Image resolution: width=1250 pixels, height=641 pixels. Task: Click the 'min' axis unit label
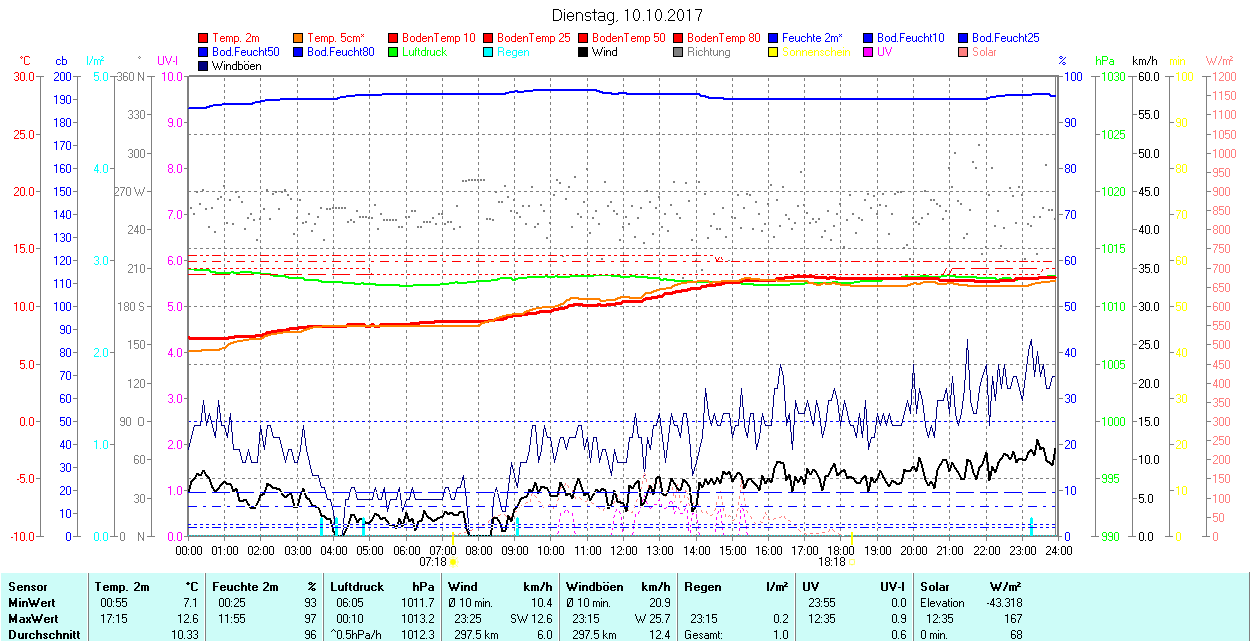point(1177,61)
